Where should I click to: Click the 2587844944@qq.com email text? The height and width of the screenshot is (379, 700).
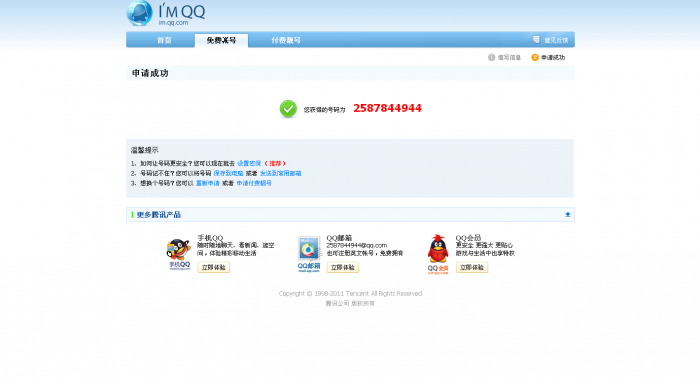357,245
